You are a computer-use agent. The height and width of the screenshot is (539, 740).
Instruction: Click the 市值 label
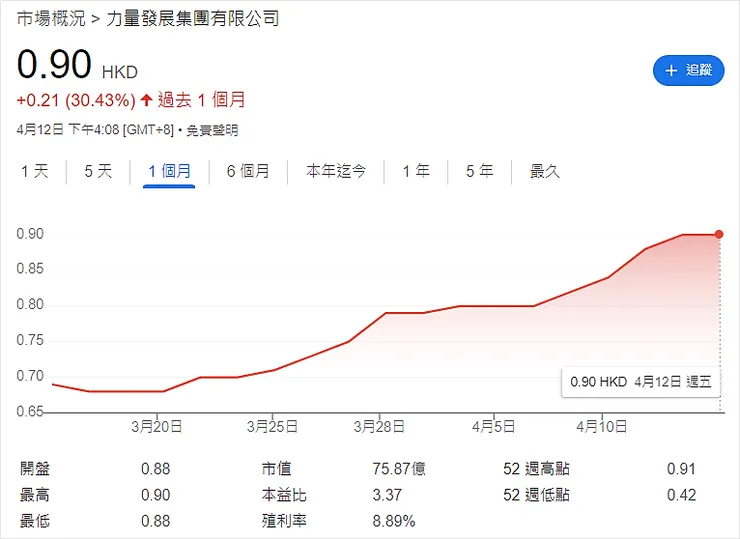[x=277, y=469]
